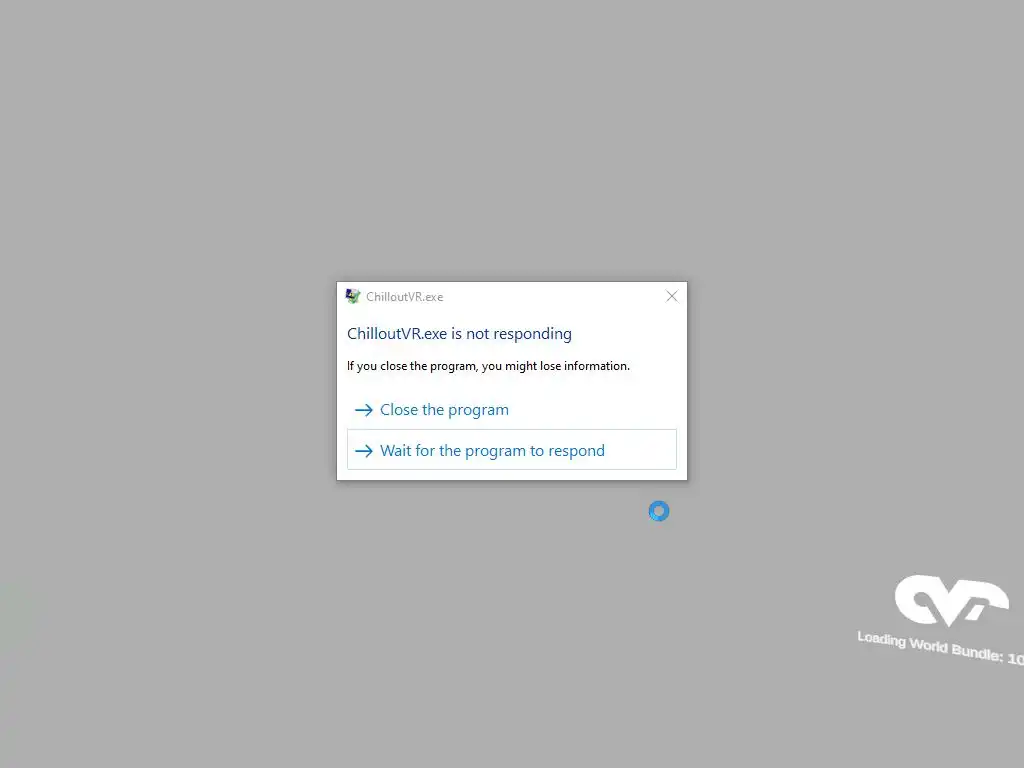Click the ChilloutVR logo on loading screen
1024x768 pixels.
[x=951, y=600]
